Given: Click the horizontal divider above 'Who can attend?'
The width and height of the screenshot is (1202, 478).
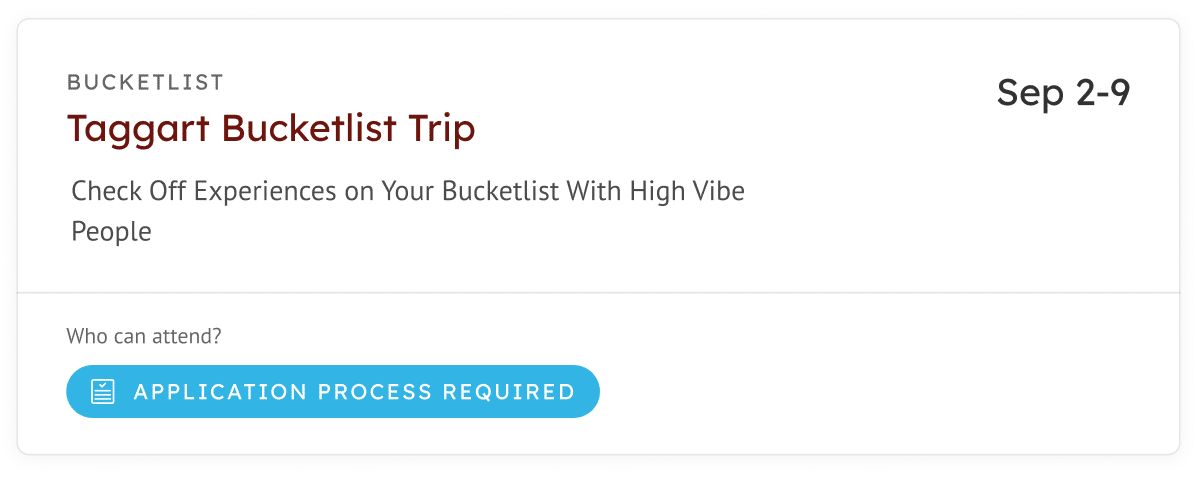Looking at the screenshot, I should (599, 293).
